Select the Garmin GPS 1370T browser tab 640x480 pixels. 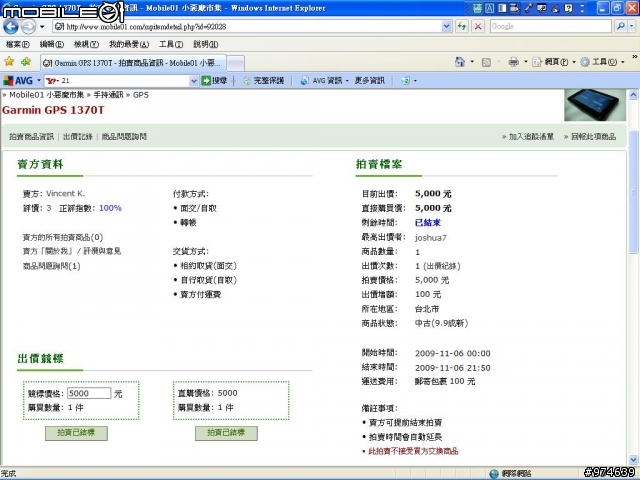133,63
